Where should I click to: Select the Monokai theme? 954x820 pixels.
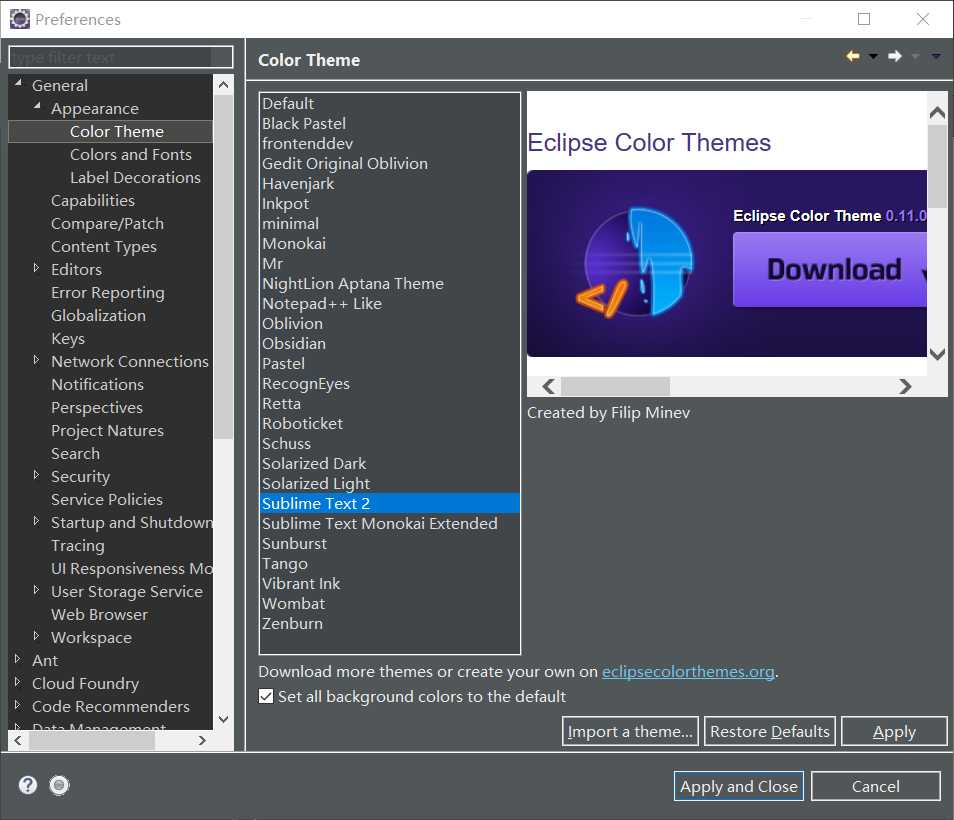[389, 243]
